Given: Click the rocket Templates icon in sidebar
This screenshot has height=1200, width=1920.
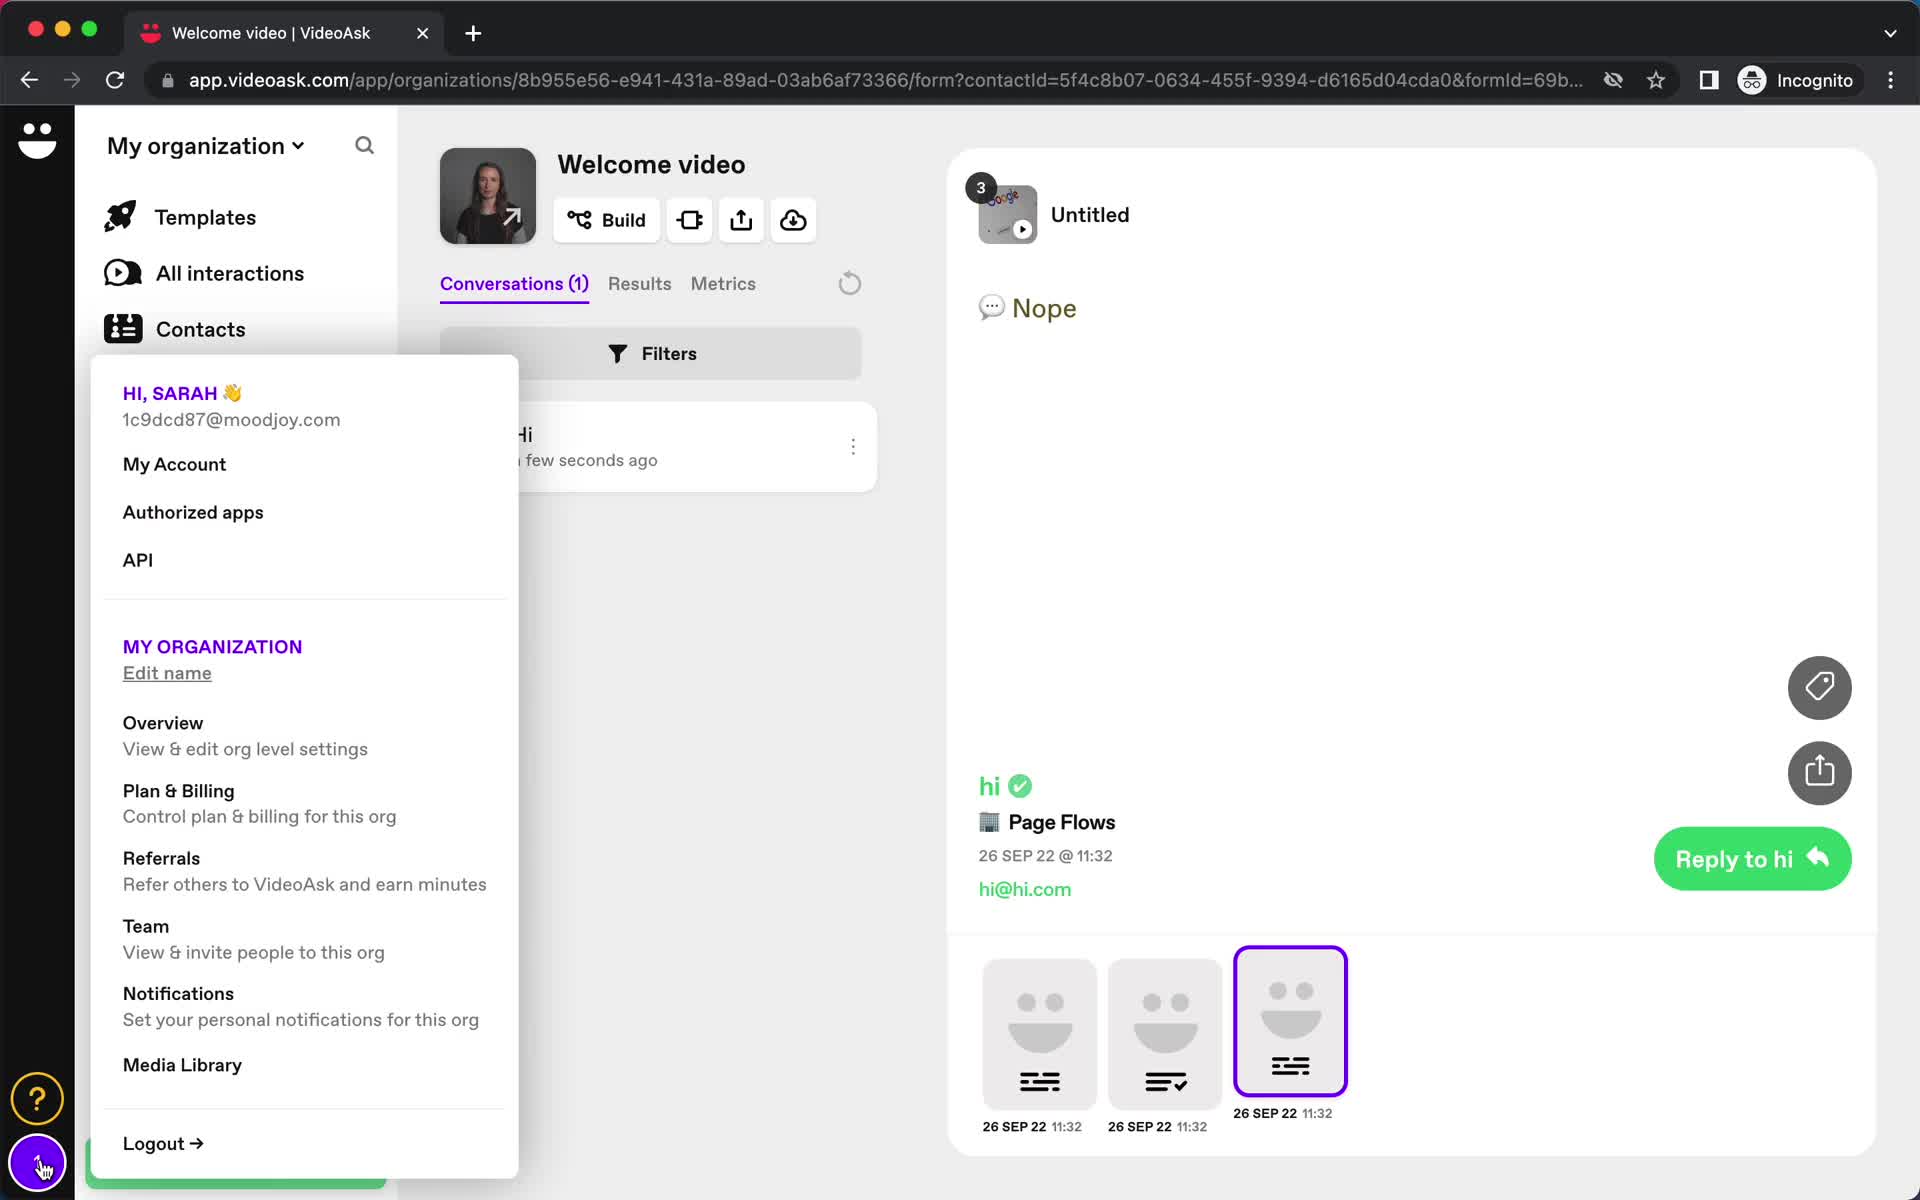Looking at the screenshot, I should (122, 217).
